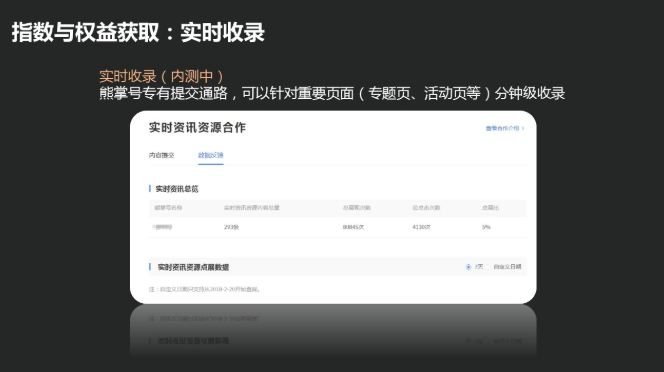The image size is (664, 372).
Task: Select the 数据反馈 tab
Action: 210,155
